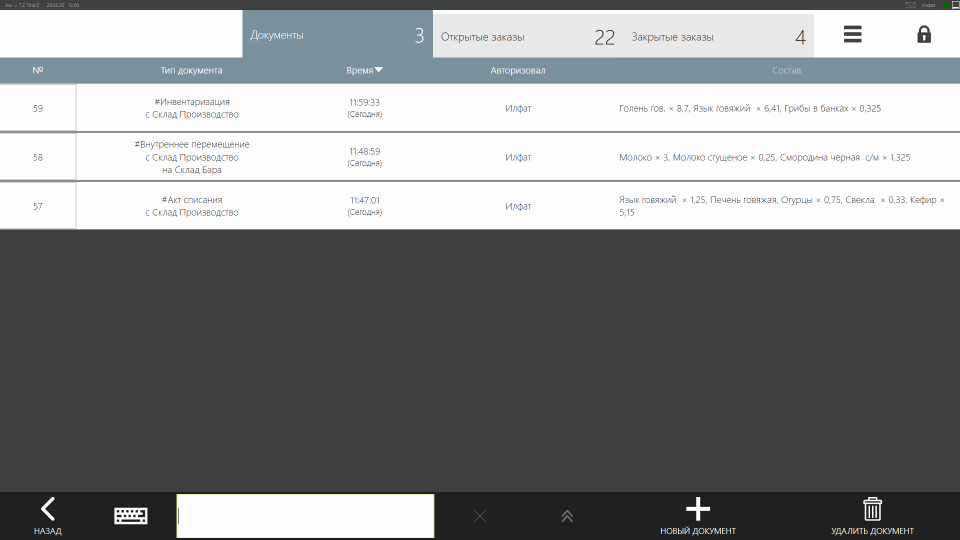The height and width of the screenshot is (540, 960).
Task: Select document number 57
Action: pos(38,206)
